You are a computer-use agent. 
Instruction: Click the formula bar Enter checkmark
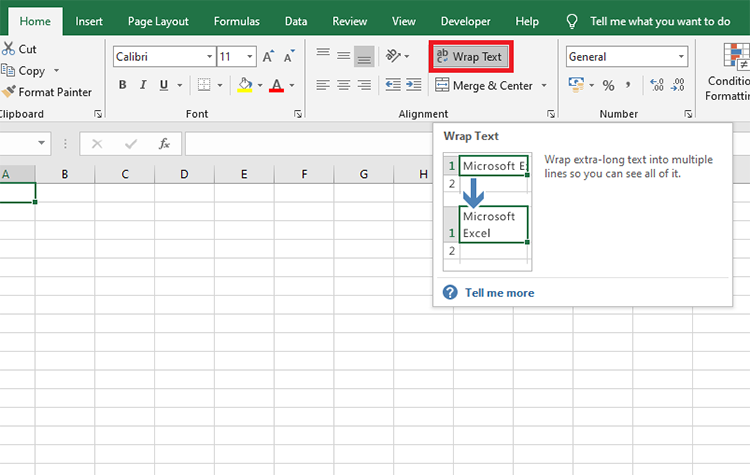tap(131, 144)
